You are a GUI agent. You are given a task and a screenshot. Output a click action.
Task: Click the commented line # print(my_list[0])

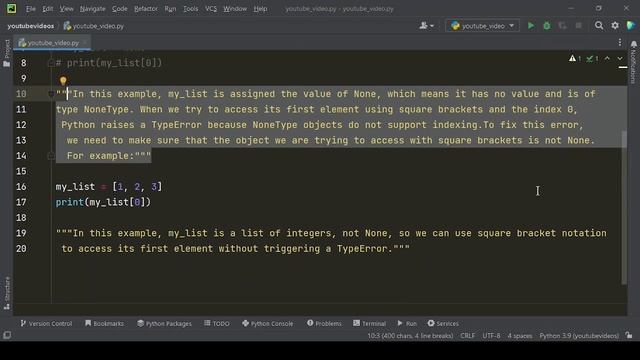tap(109, 63)
